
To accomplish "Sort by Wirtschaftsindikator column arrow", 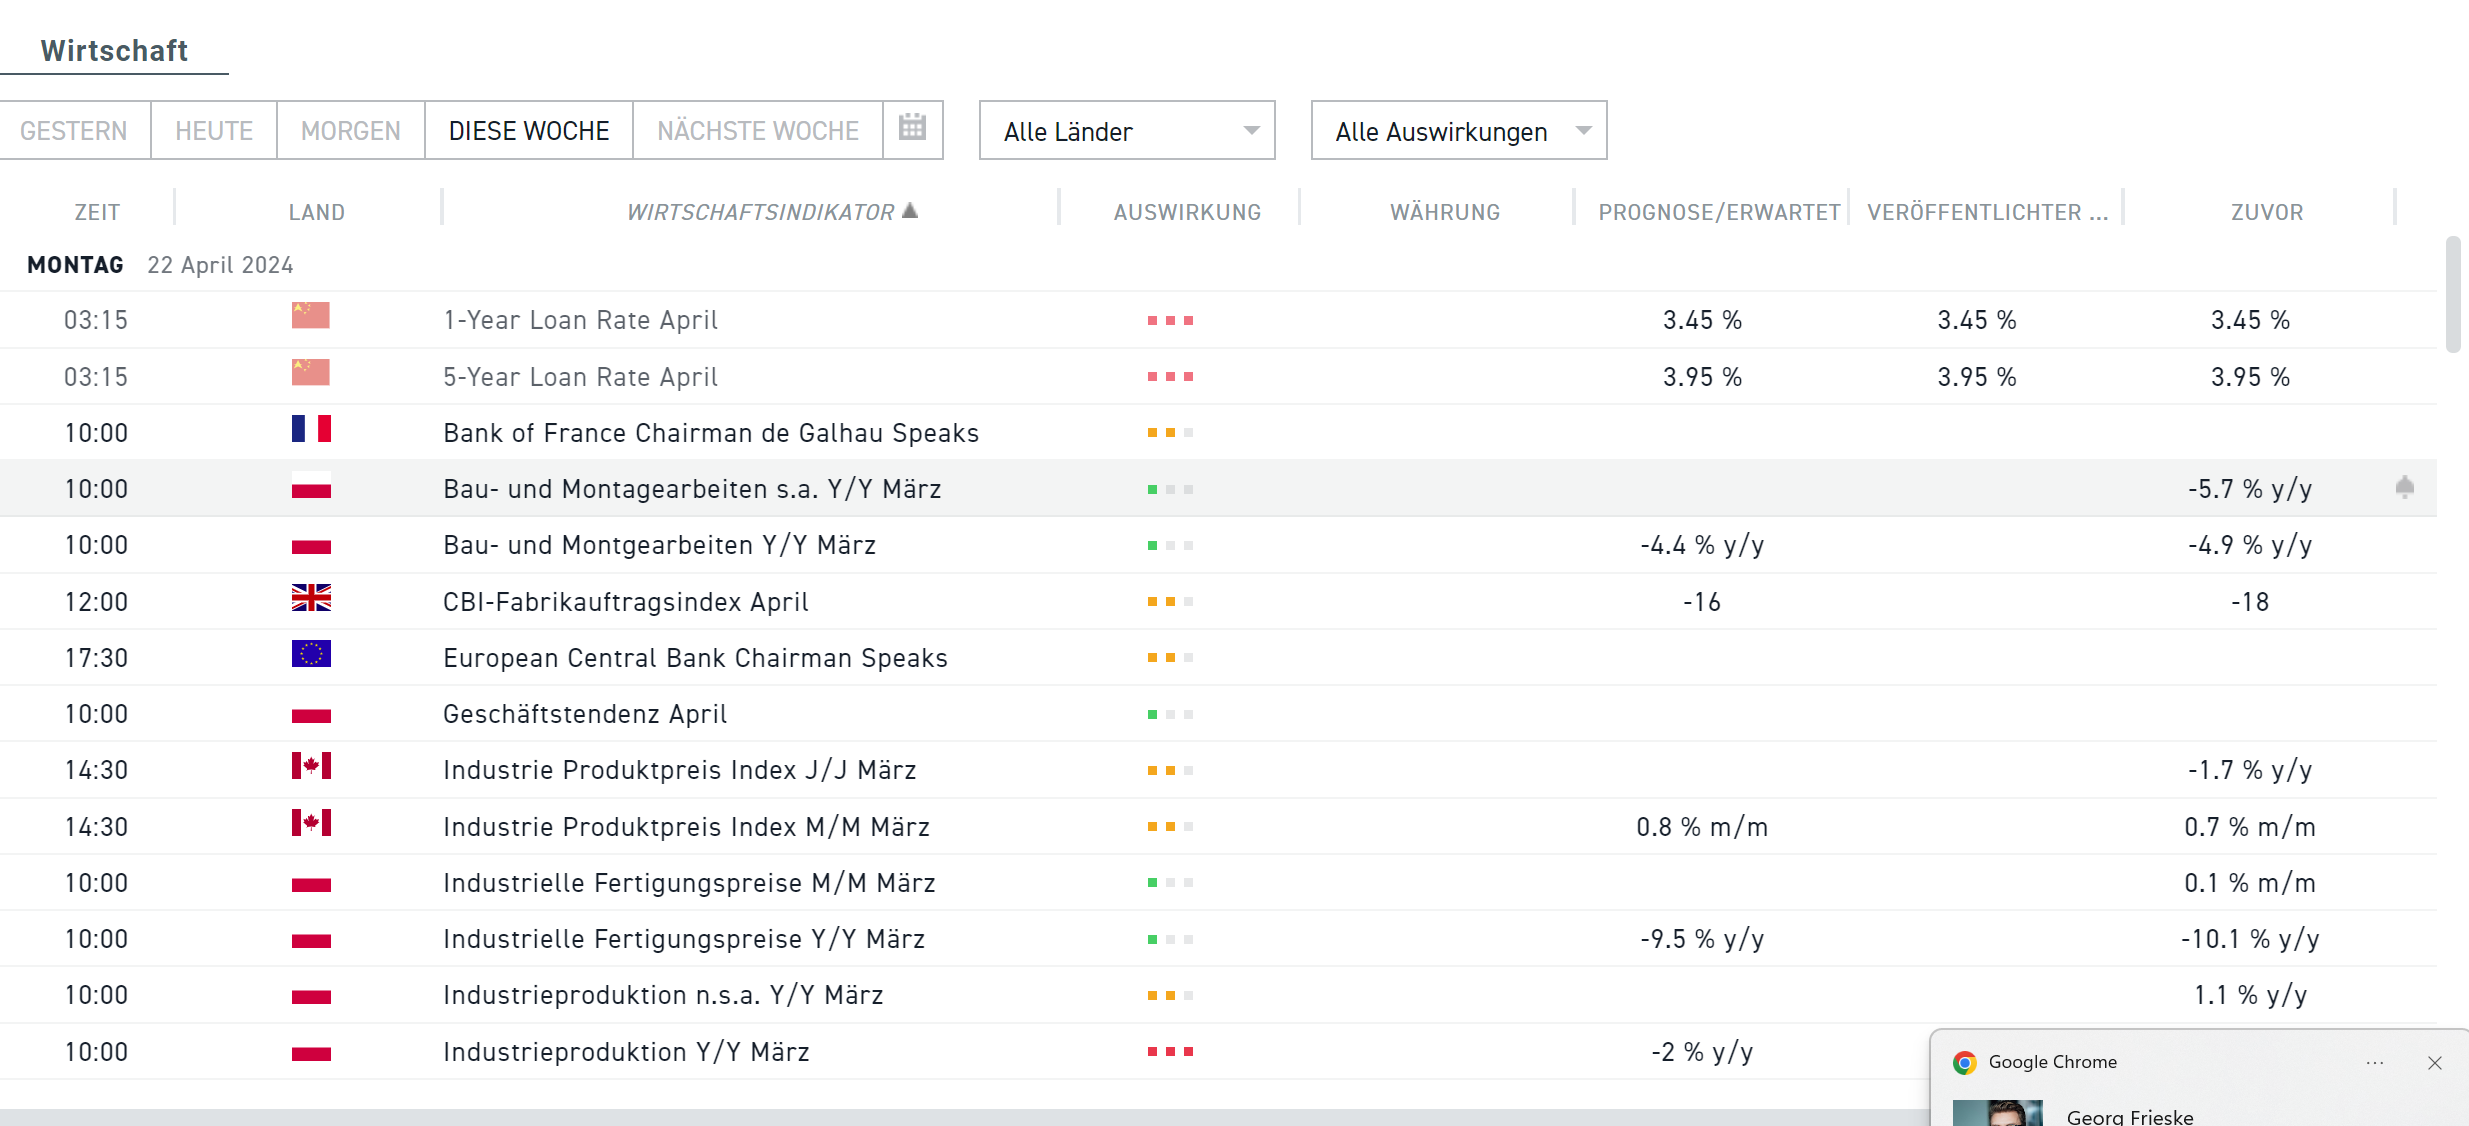I will 910,211.
